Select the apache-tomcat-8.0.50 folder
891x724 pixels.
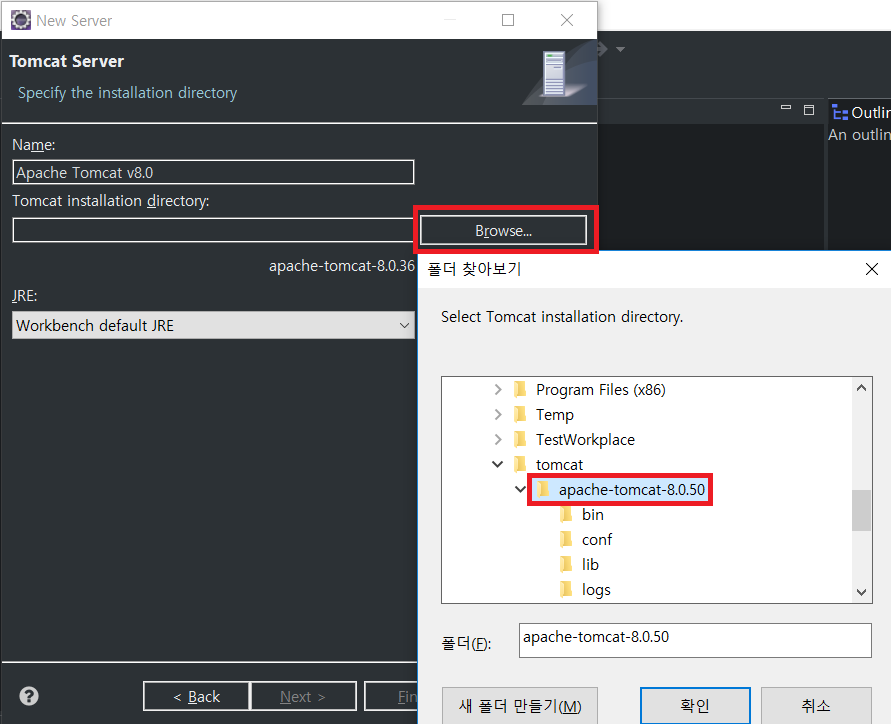coord(631,489)
